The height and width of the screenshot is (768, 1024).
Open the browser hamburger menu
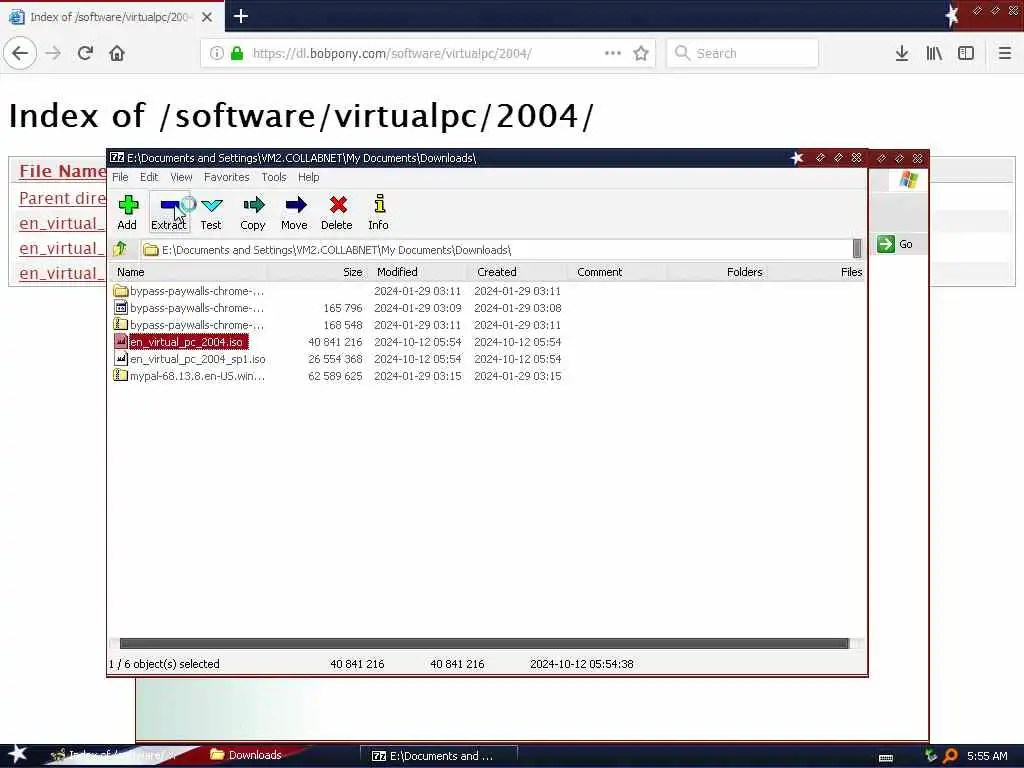(1005, 53)
